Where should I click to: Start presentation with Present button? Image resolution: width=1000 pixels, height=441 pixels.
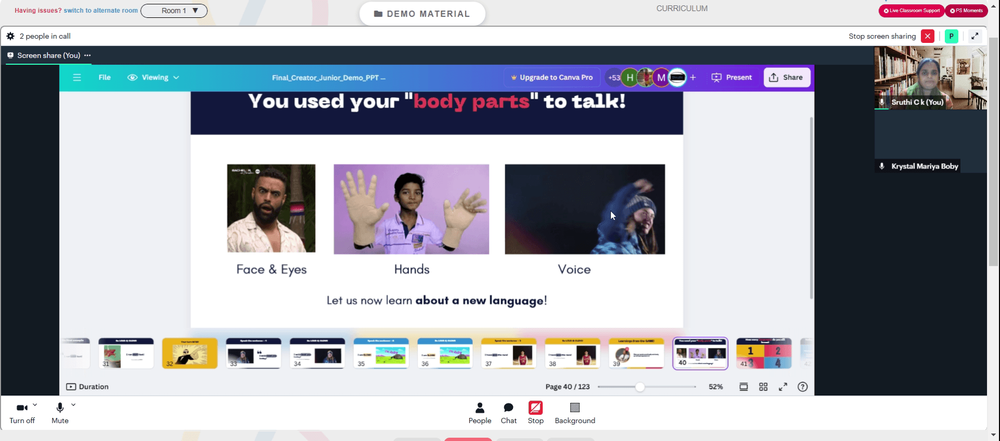pyautogui.click(x=732, y=78)
